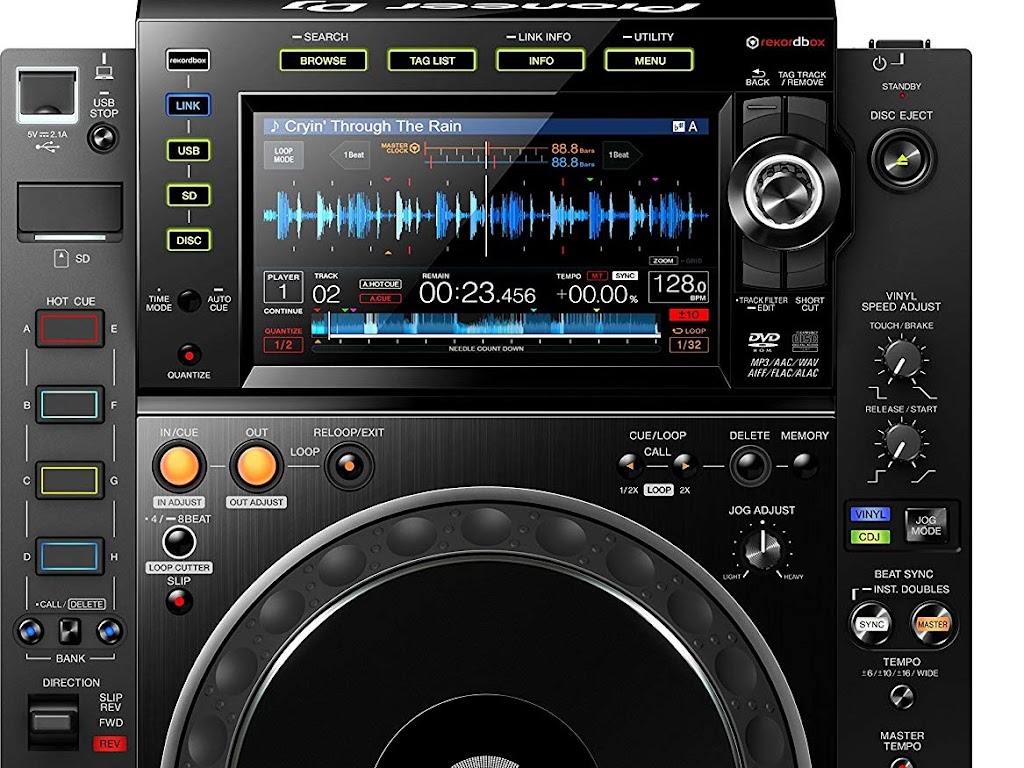Push the MEMORY button
The height and width of the screenshot is (768, 1024).
805,465
